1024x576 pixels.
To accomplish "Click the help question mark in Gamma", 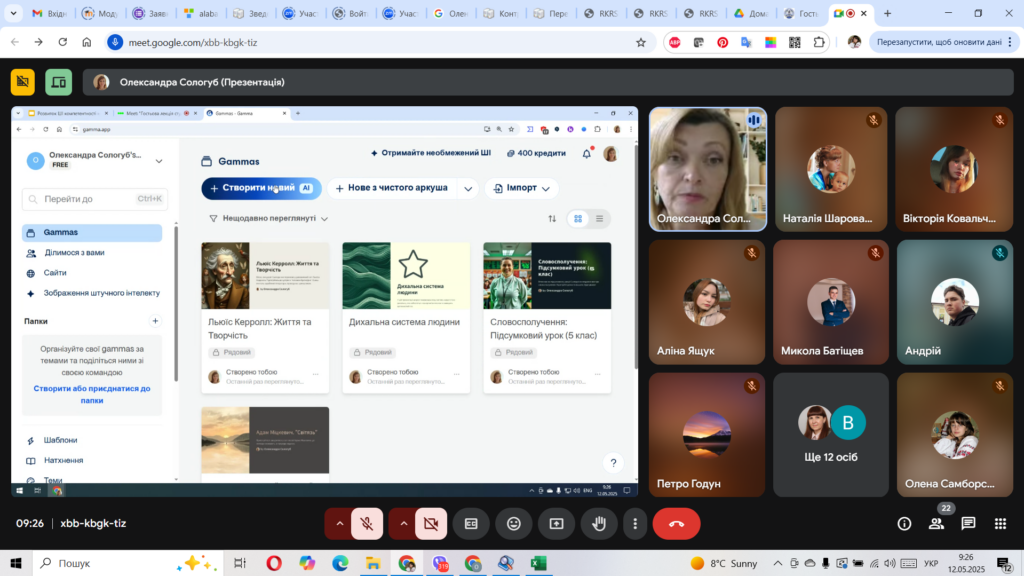I will click(x=613, y=463).
